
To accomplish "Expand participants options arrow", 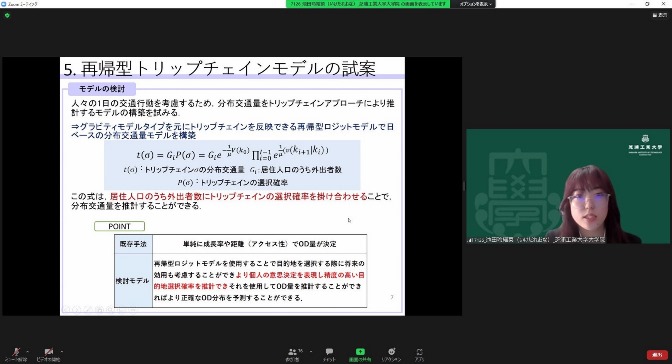I will pyautogui.click(x=311, y=352).
